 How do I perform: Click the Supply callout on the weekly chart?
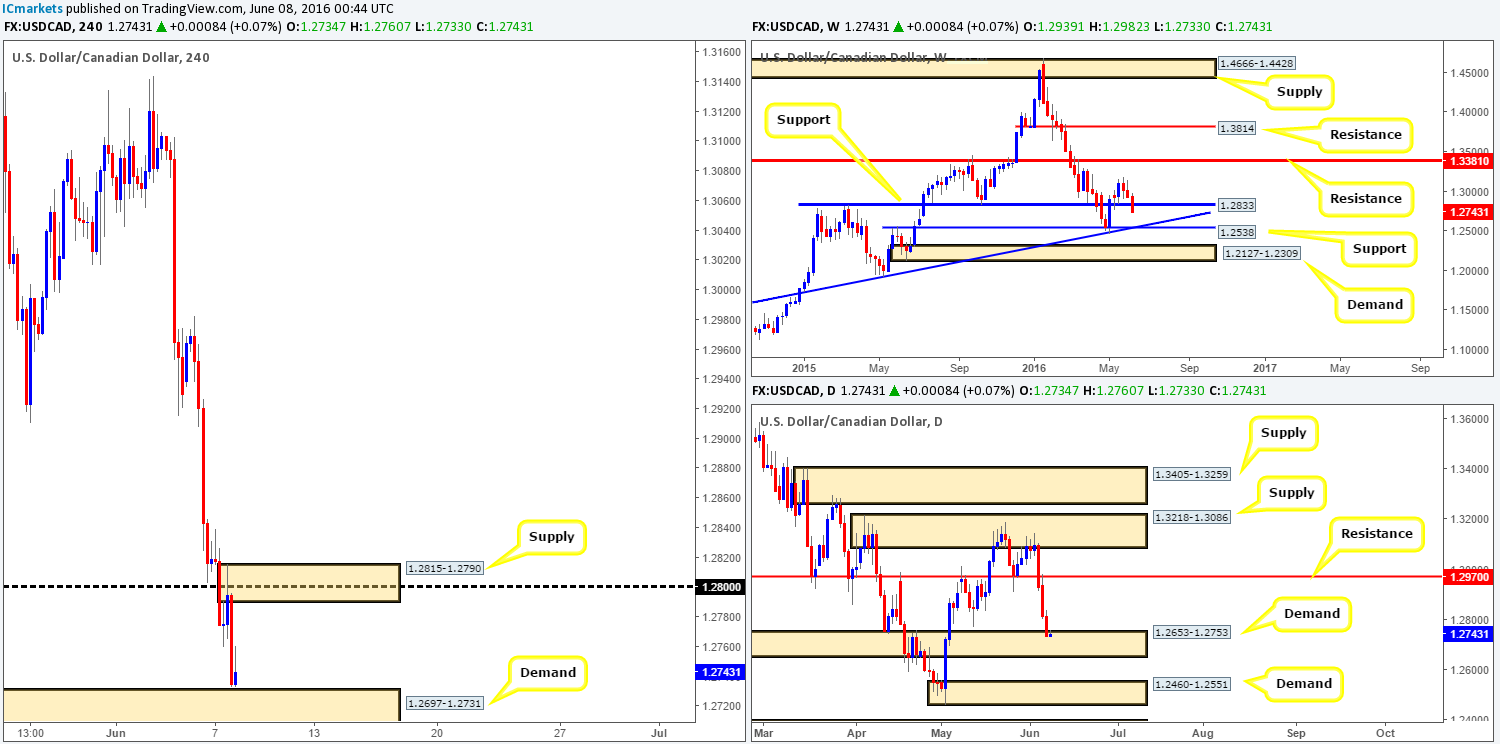(x=1299, y=92)
